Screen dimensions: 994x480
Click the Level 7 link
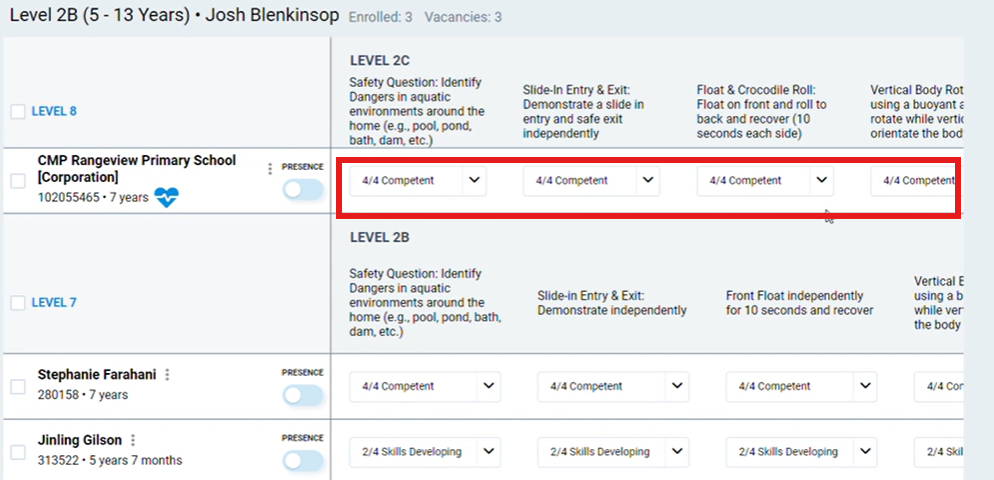[x=54, y=302]
